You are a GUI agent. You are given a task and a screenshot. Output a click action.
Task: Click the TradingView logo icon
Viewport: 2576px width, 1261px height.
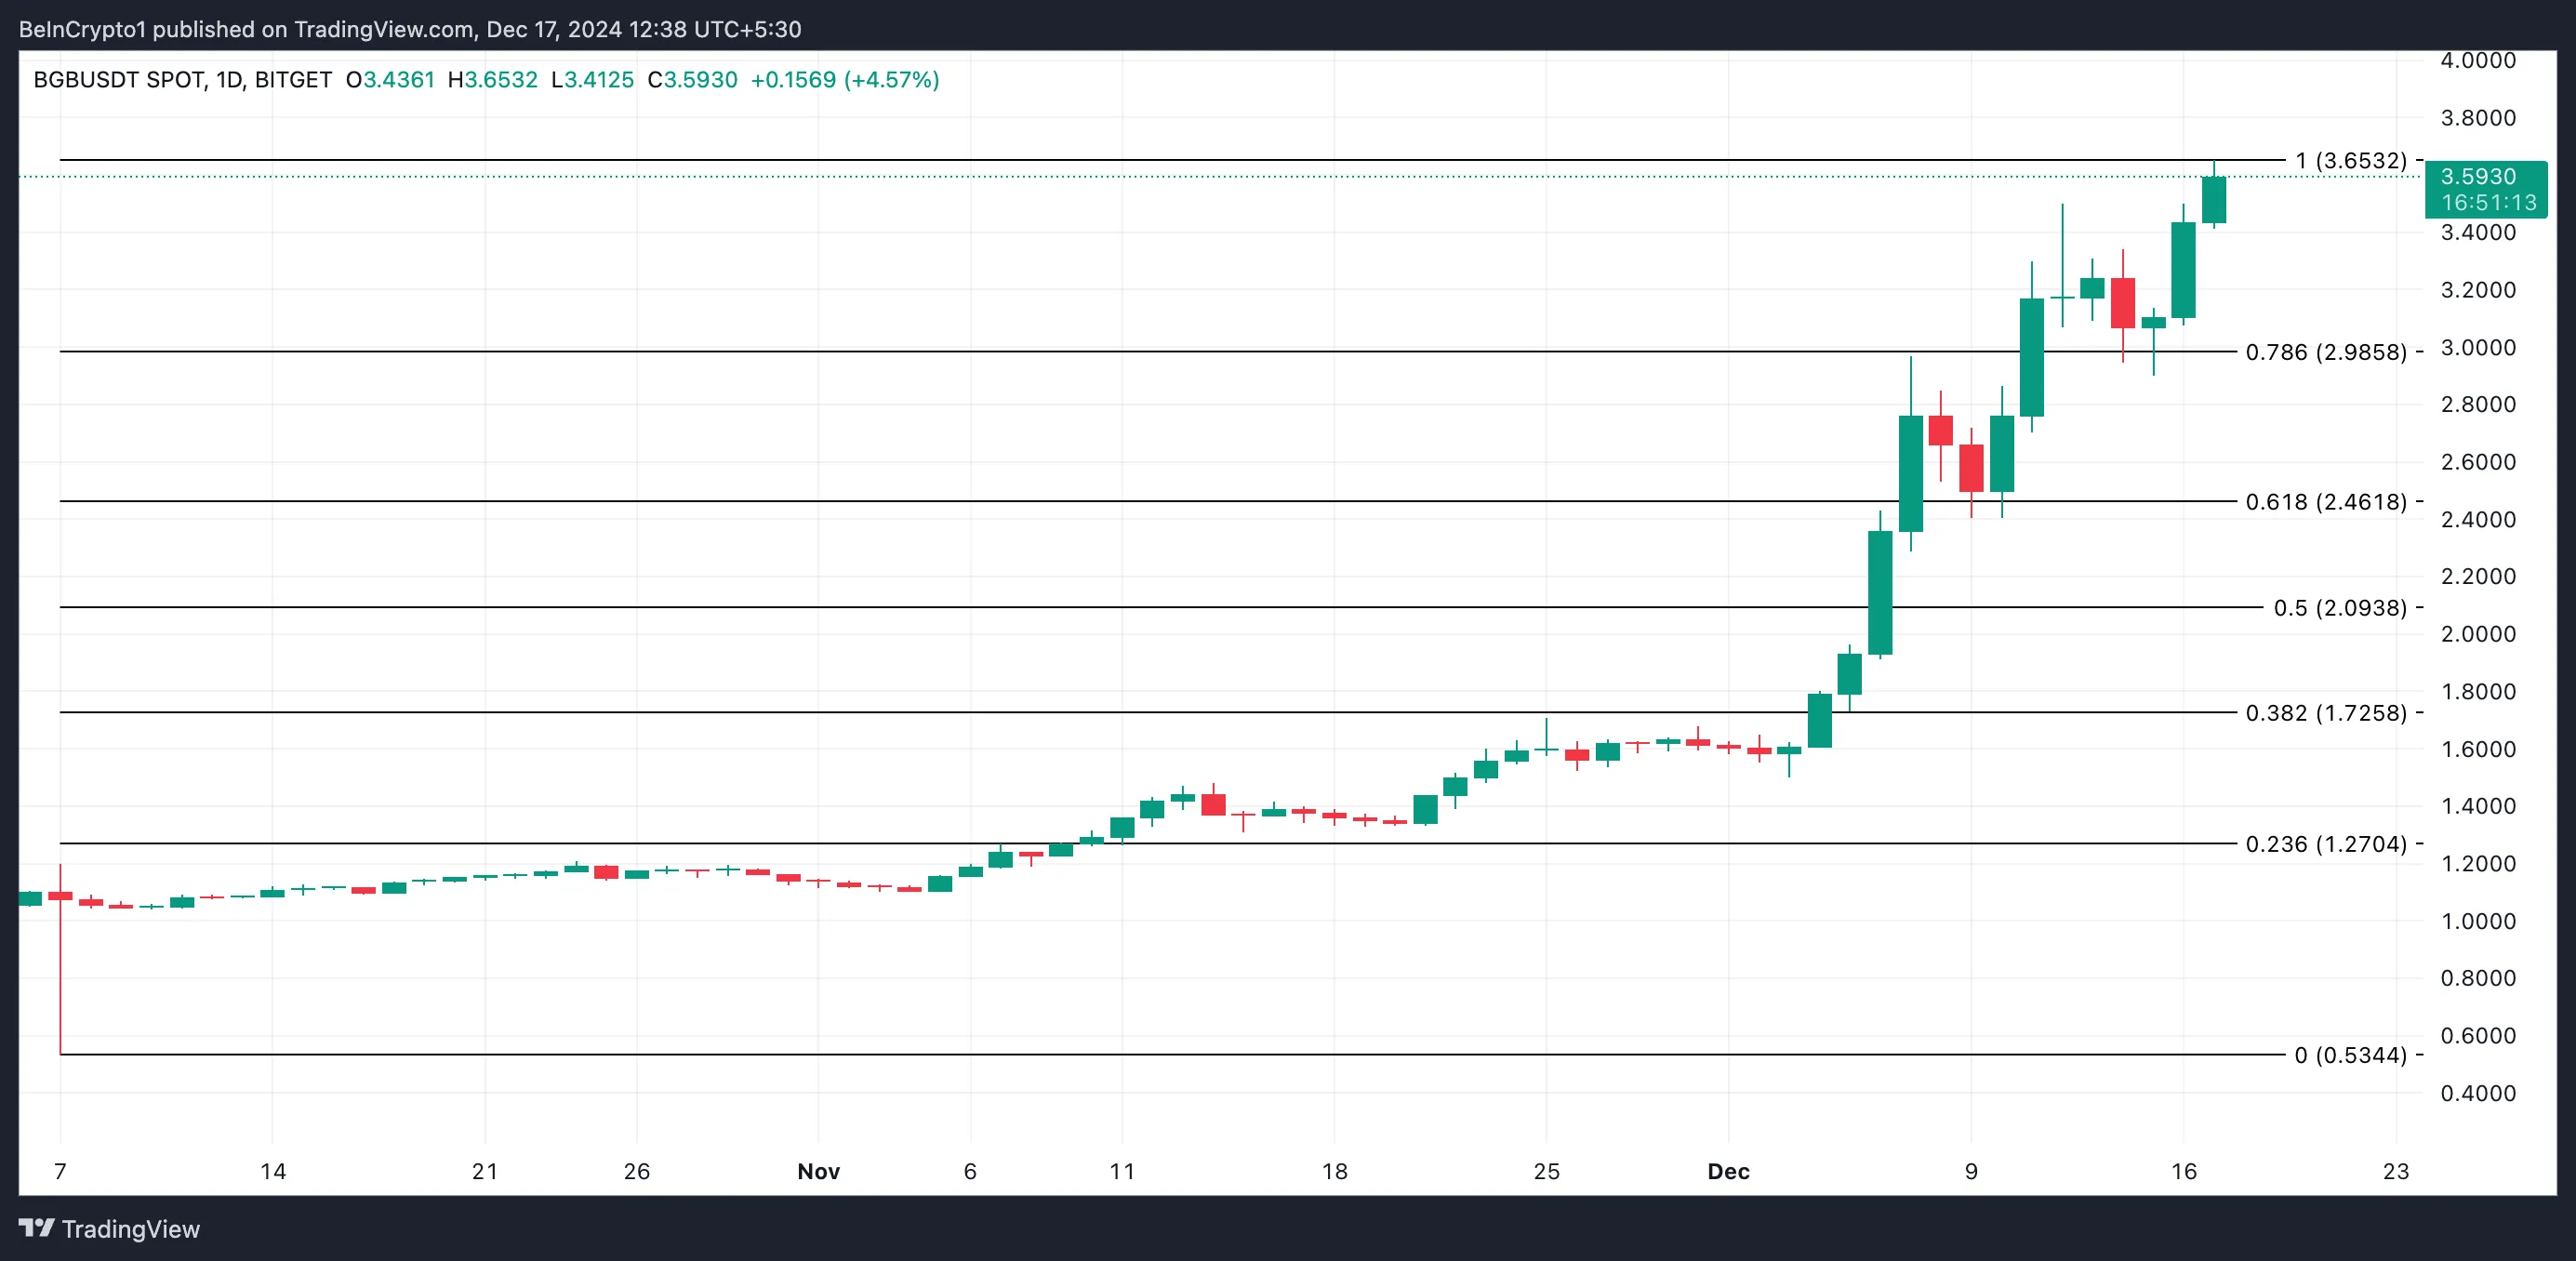(x=37, y=1228)
